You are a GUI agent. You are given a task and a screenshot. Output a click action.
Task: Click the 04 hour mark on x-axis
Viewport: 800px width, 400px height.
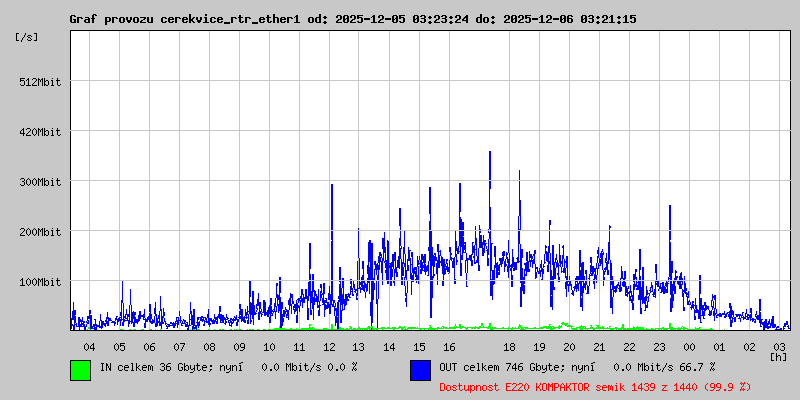[89, 346]
